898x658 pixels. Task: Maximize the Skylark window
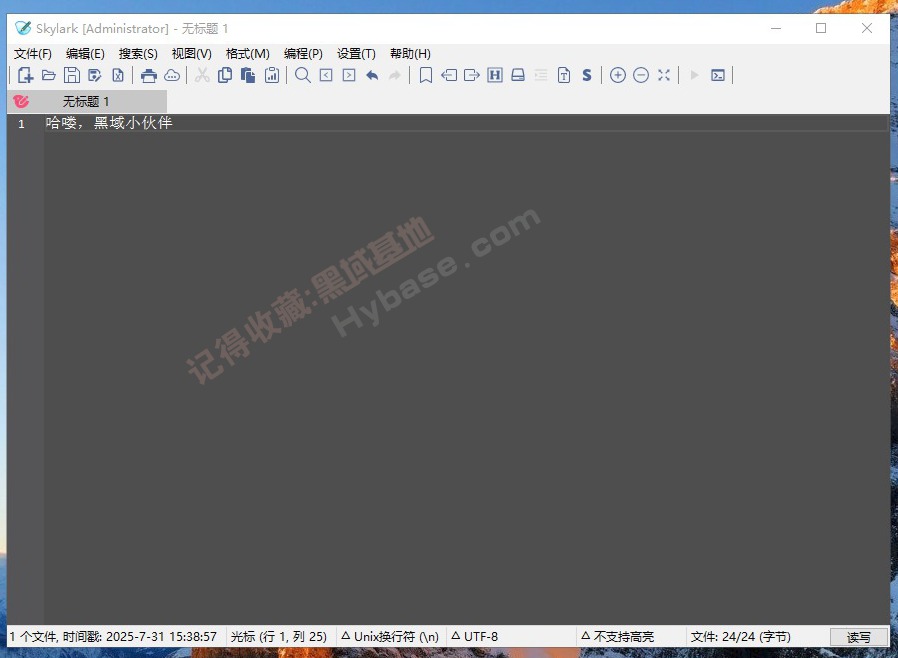[821, 28]
